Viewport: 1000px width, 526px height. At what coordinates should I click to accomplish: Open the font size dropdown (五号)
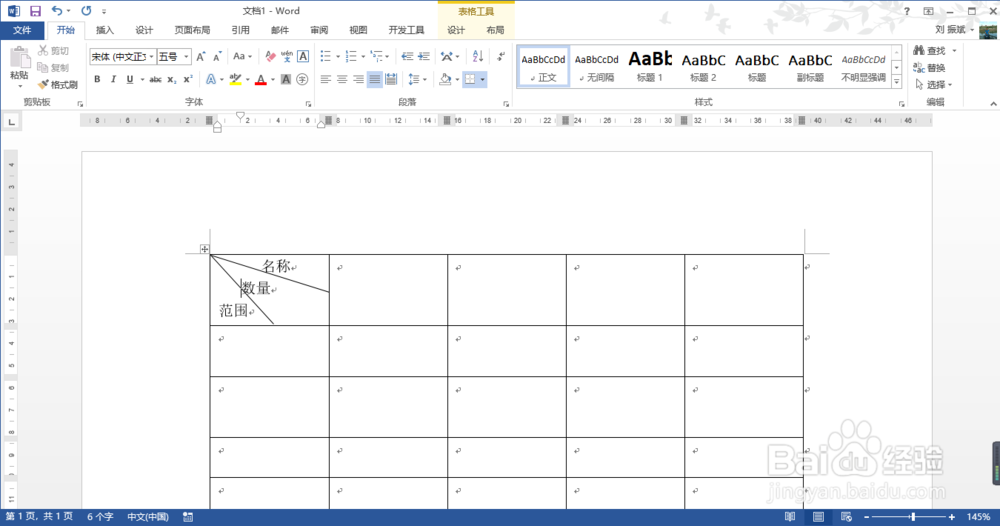click(186, 57)
